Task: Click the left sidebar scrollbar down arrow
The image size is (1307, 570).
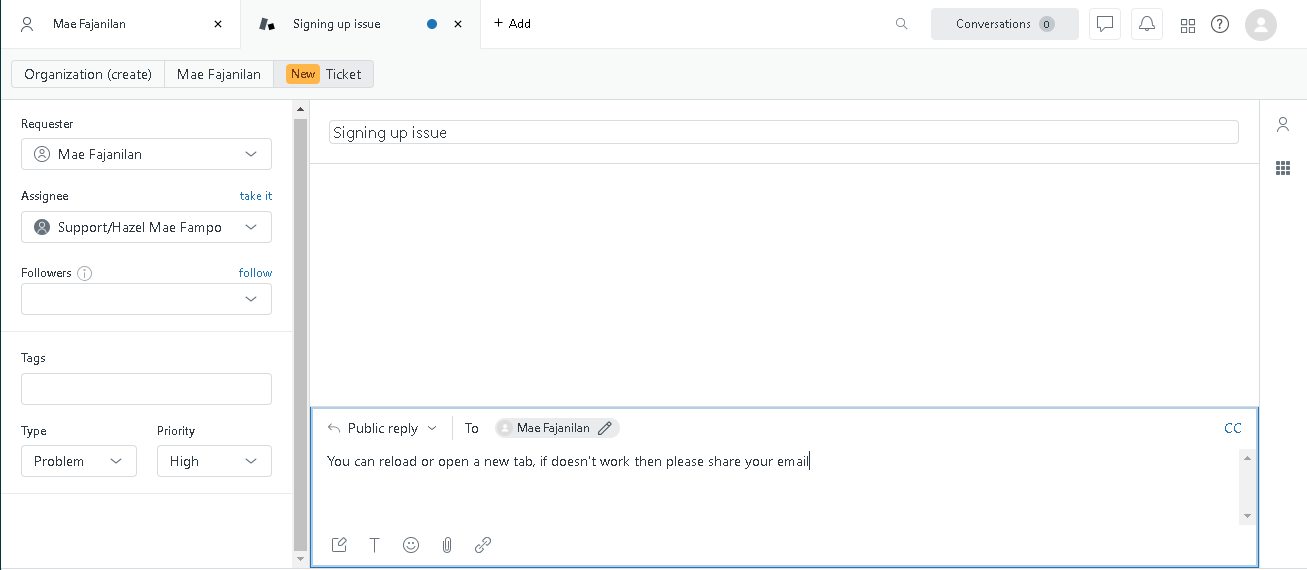Action: [x=300, y=559]
